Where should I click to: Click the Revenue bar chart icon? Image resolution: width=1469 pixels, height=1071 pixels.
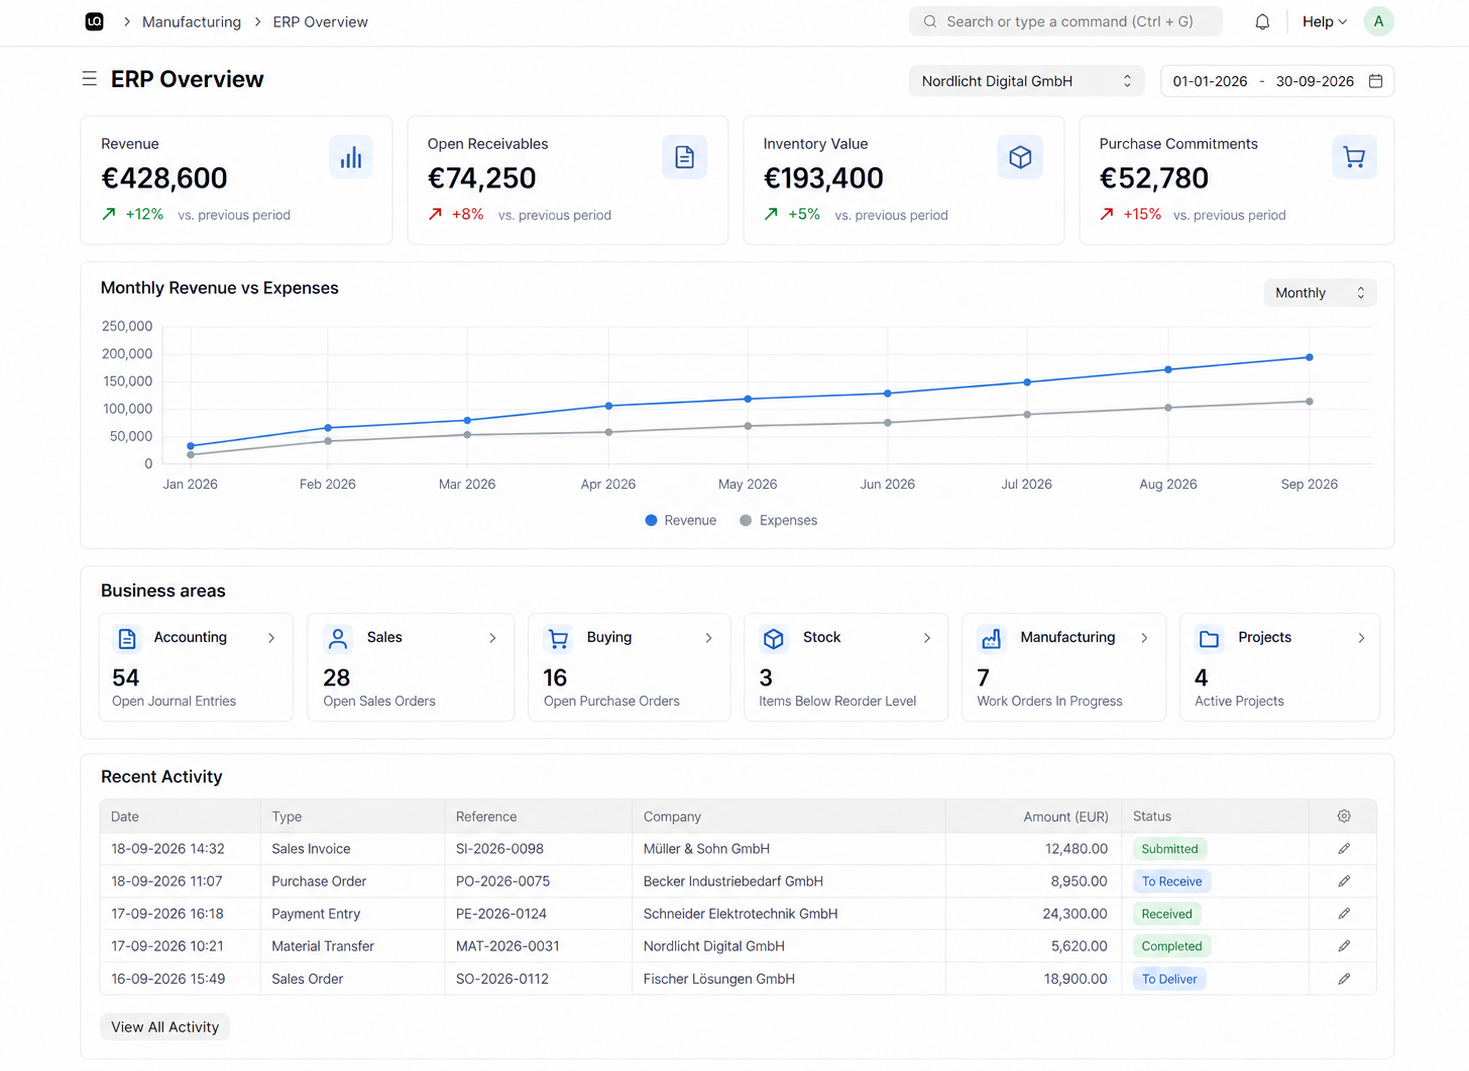pos(351,157)
